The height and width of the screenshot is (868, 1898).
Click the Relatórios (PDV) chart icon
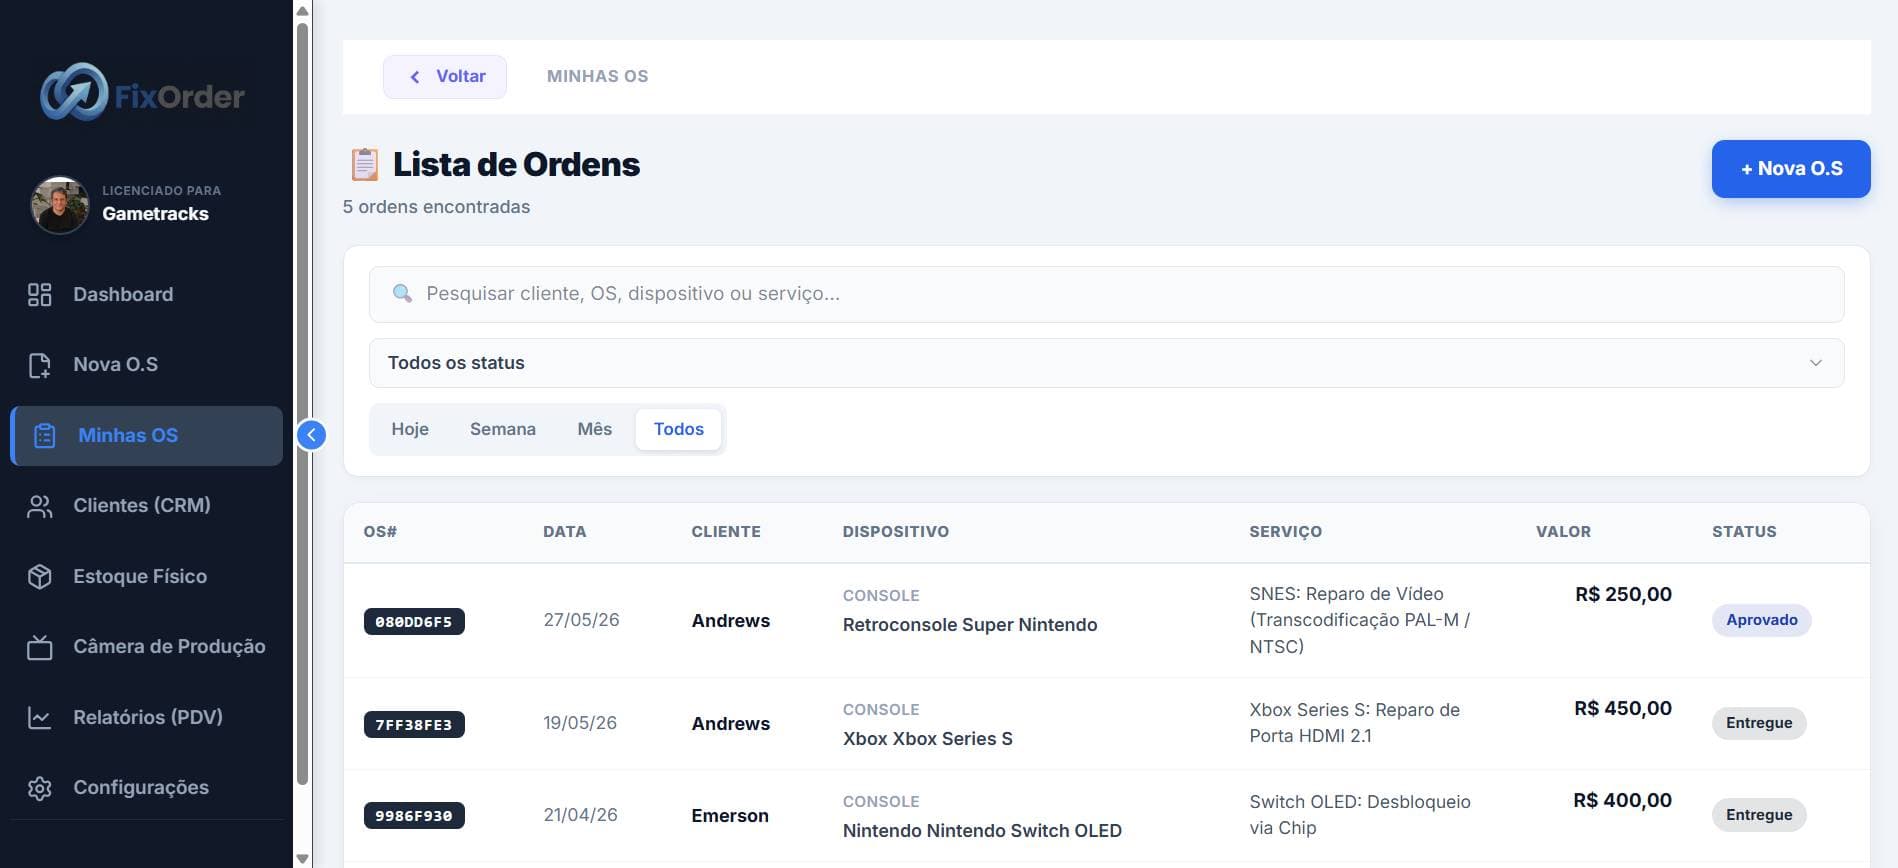point(39,717)
